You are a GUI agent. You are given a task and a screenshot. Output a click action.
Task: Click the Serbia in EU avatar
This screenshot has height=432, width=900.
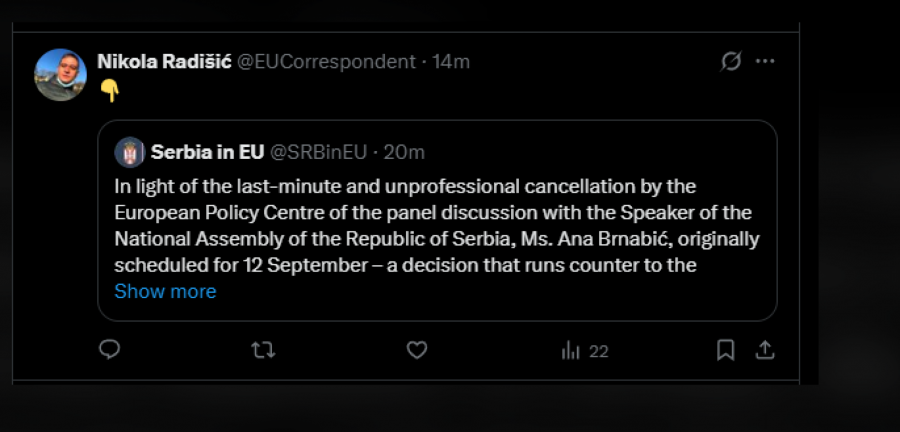(130, 152)
